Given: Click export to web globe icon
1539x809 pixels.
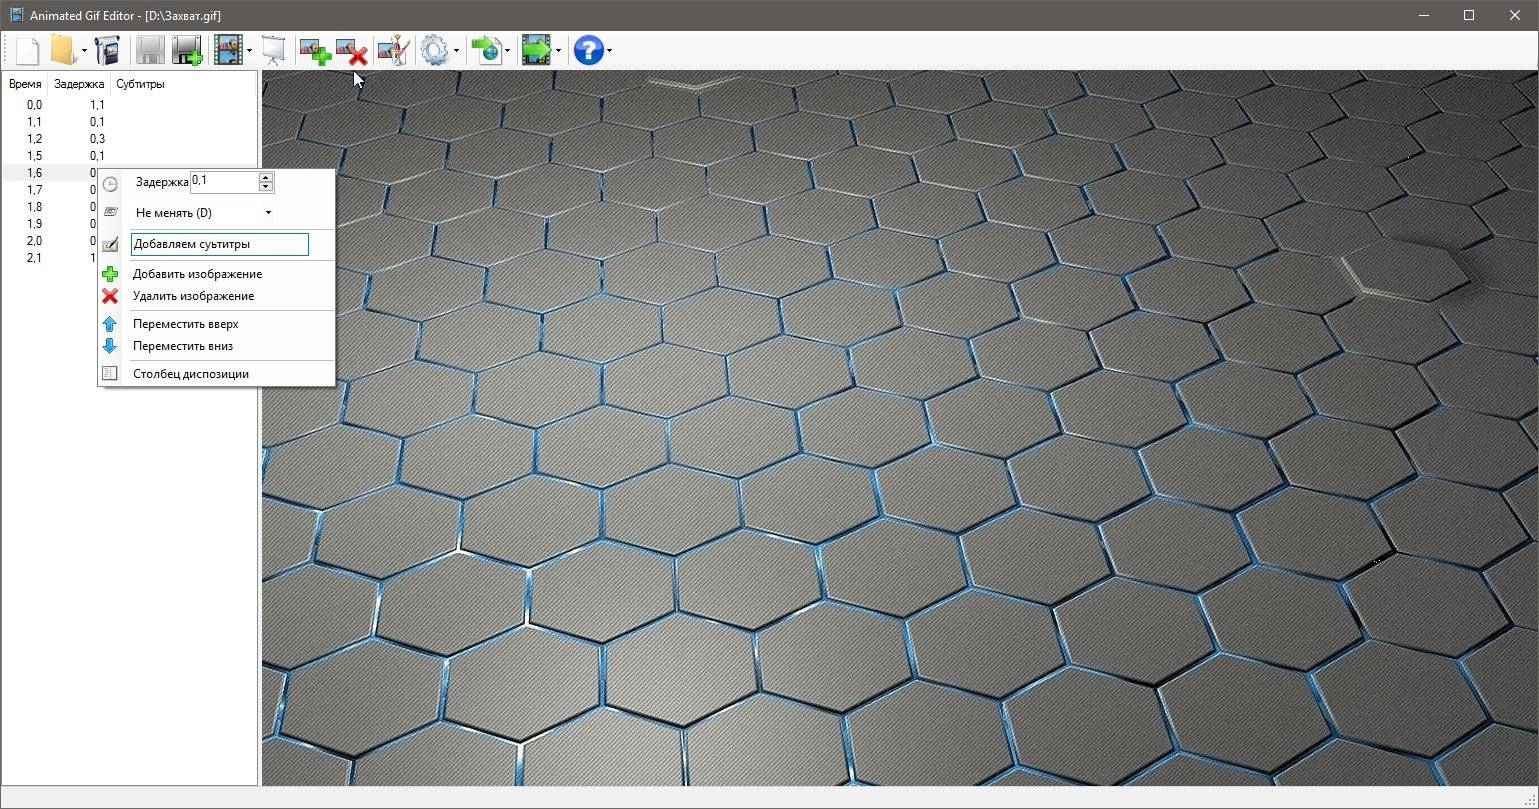Looking at the screenshot, I should [x=487, y=50].
